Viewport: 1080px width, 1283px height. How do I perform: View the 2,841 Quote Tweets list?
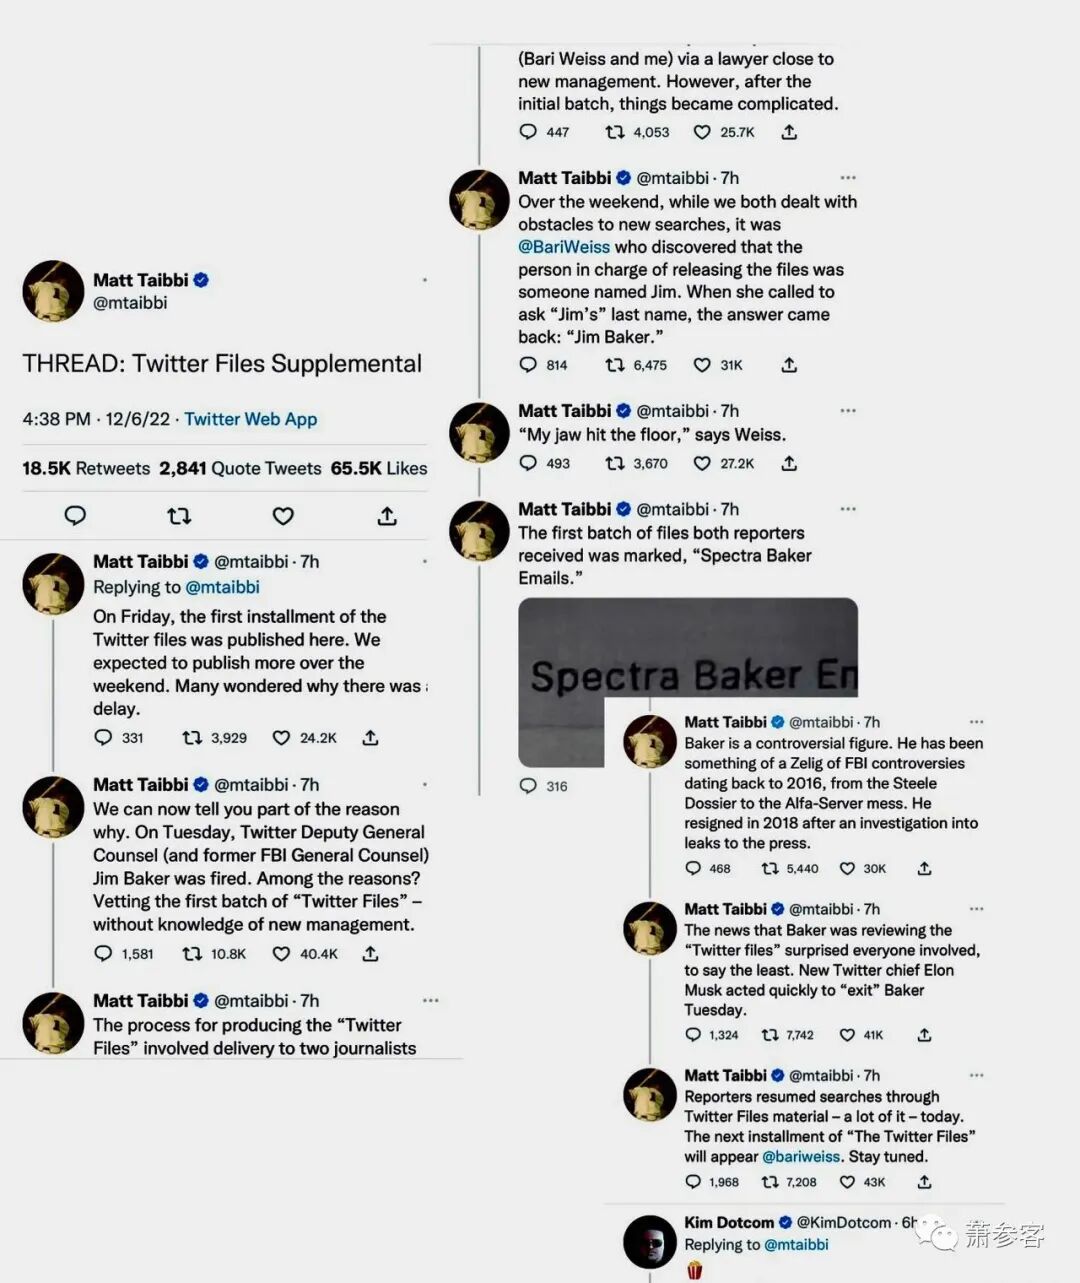240,468
